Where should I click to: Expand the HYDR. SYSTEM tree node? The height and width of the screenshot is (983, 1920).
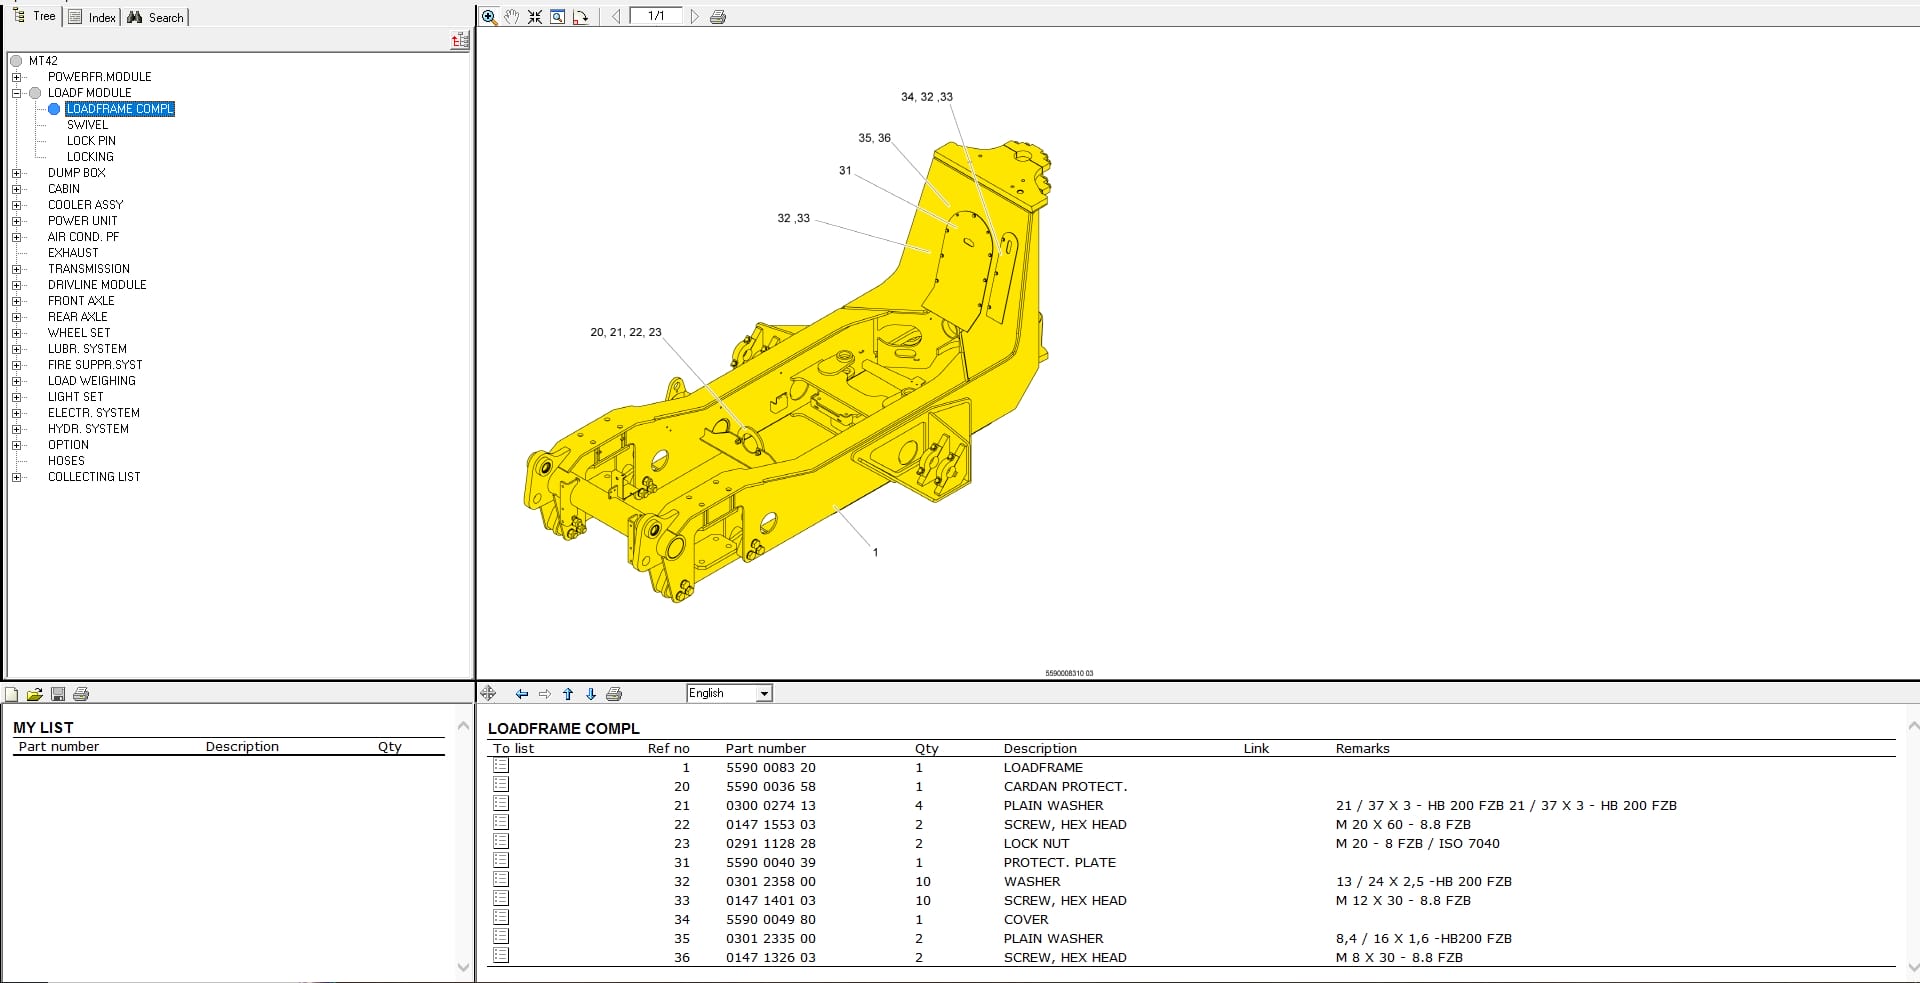pos(16,429)
